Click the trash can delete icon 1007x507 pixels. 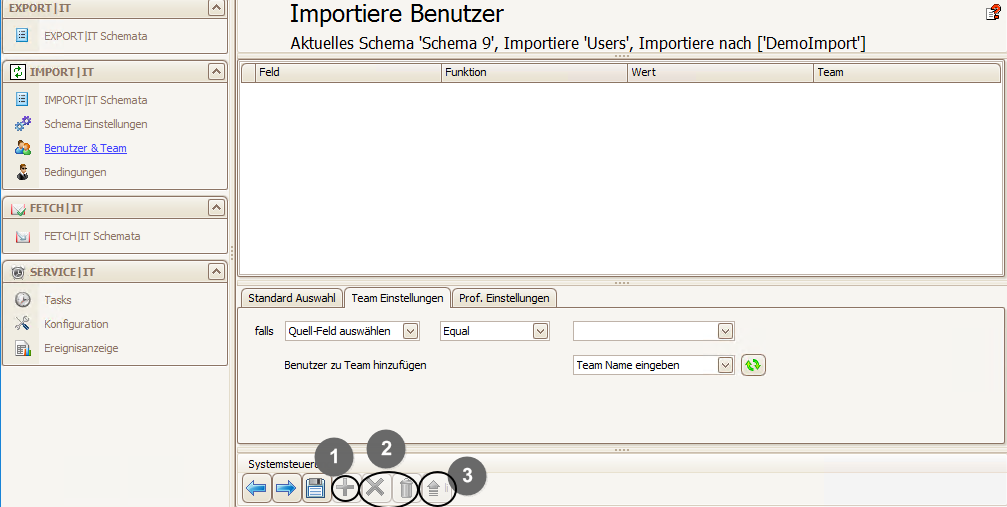[x=406, y=488]
